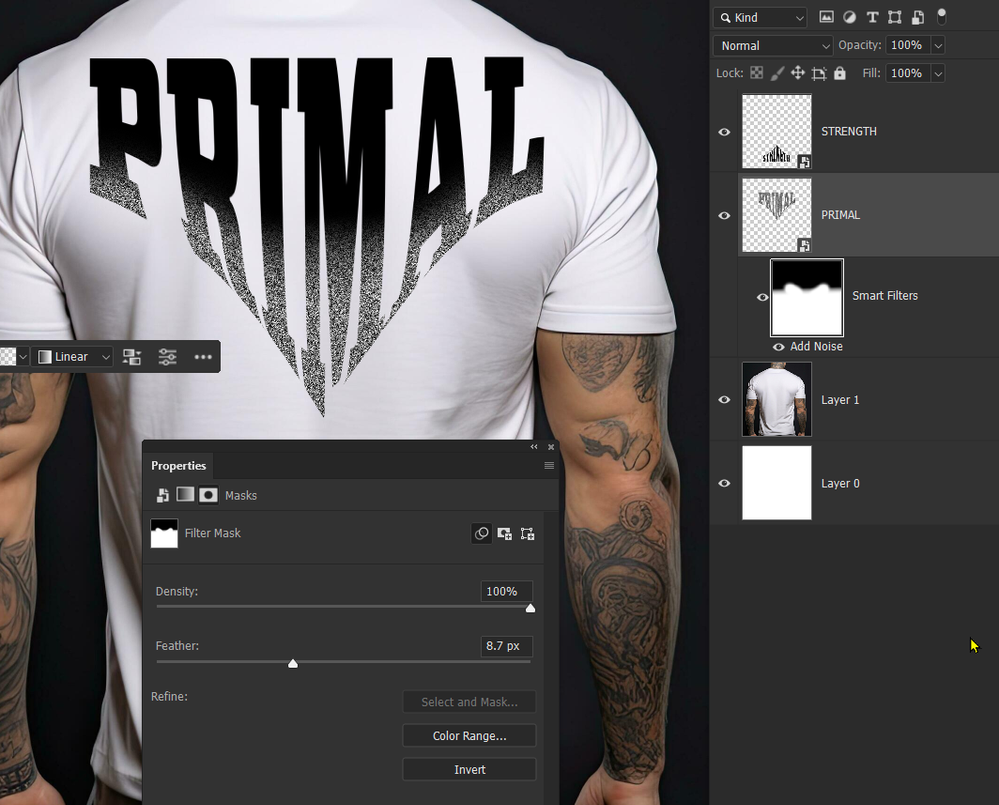This screenshot has width=999, height=805.
Task: Click the Density 100% input field
Action: click(x=507, y=591)
